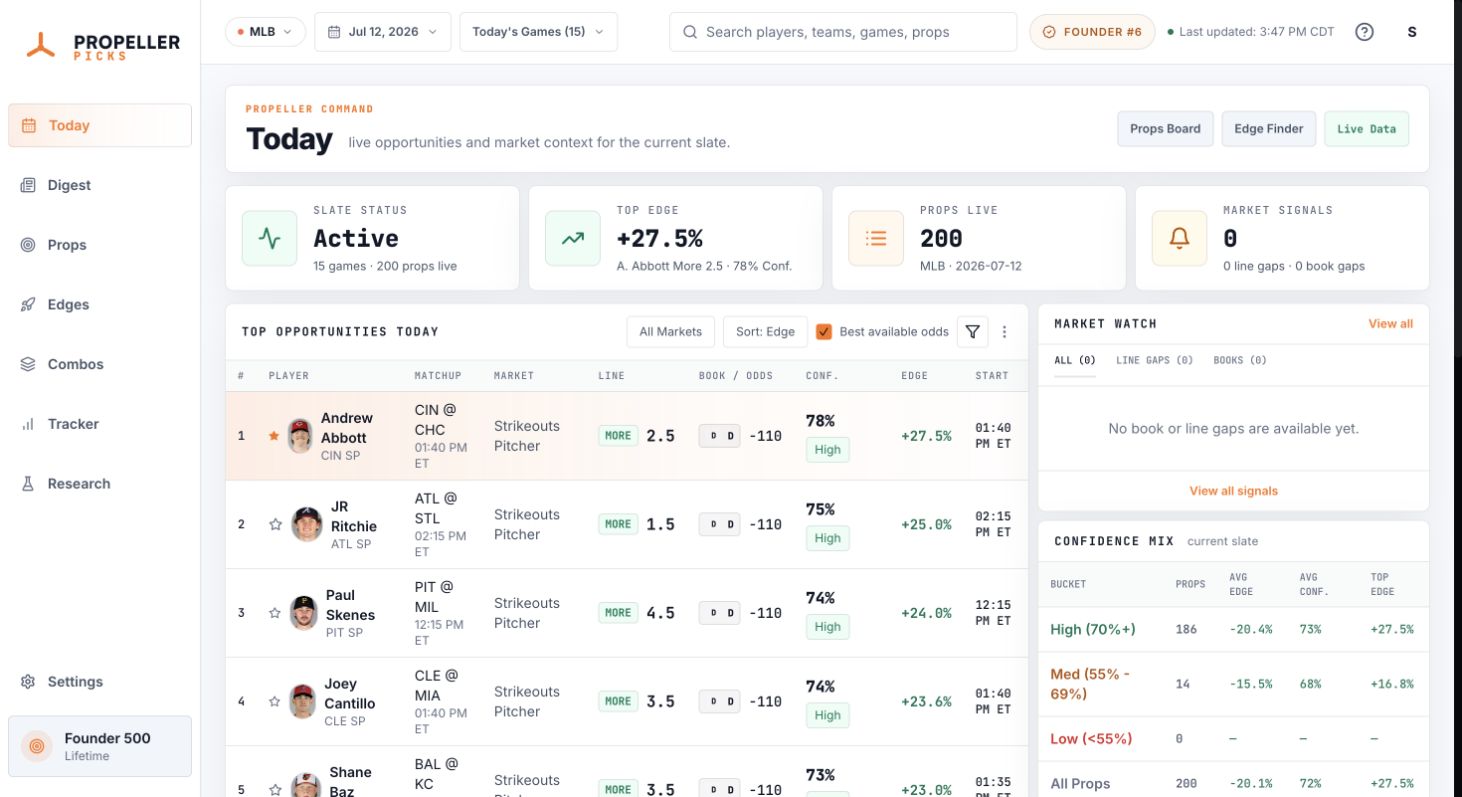Click MORE tag on Ritchie 1.5 line

point(618,524)
